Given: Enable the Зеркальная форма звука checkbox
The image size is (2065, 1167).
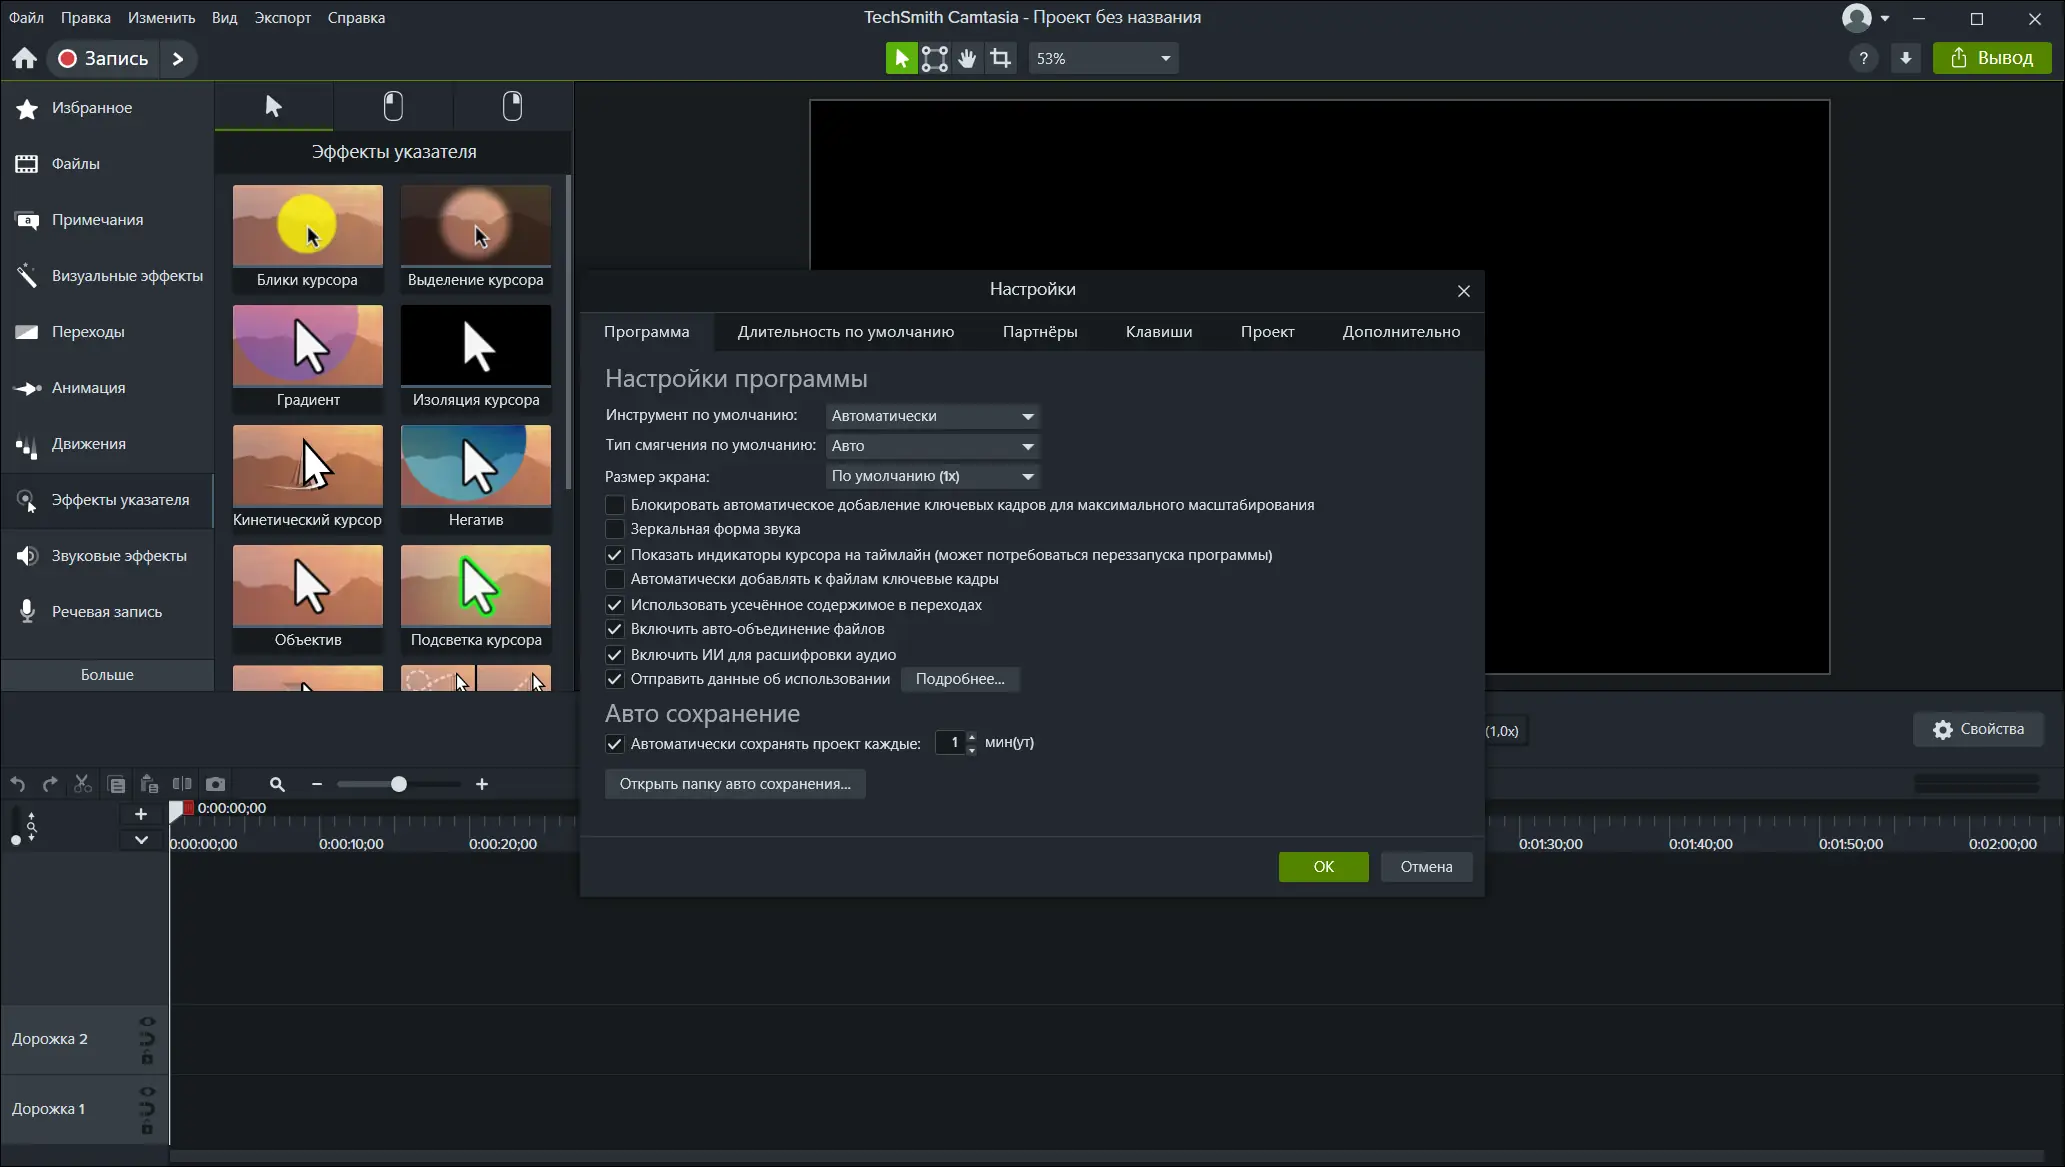Looking at the screenshot, I should [x=615, y=529].
